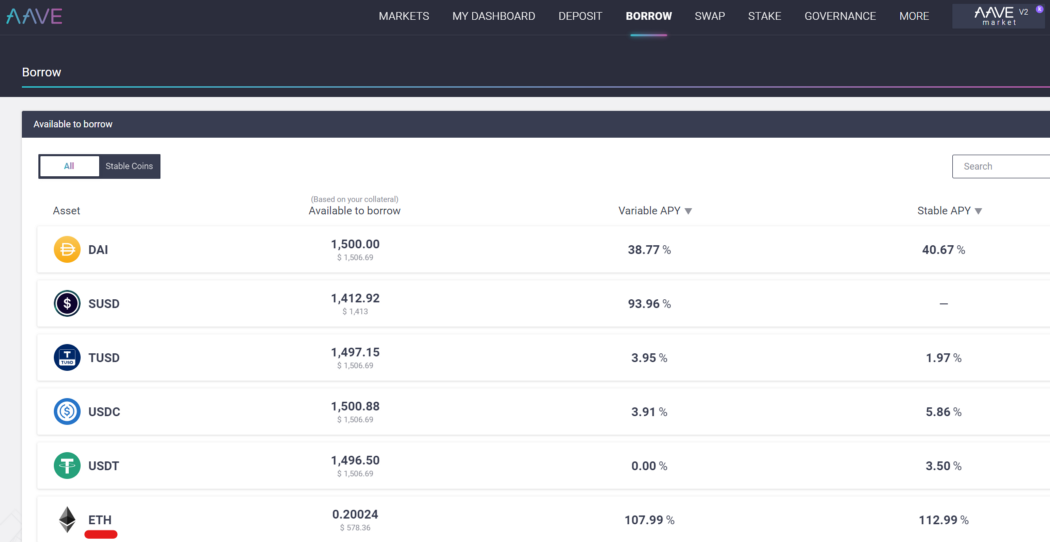Click USDC variable APY 3.91 %
Viewport: 1050px width, 542px height.
pos(650,412)
